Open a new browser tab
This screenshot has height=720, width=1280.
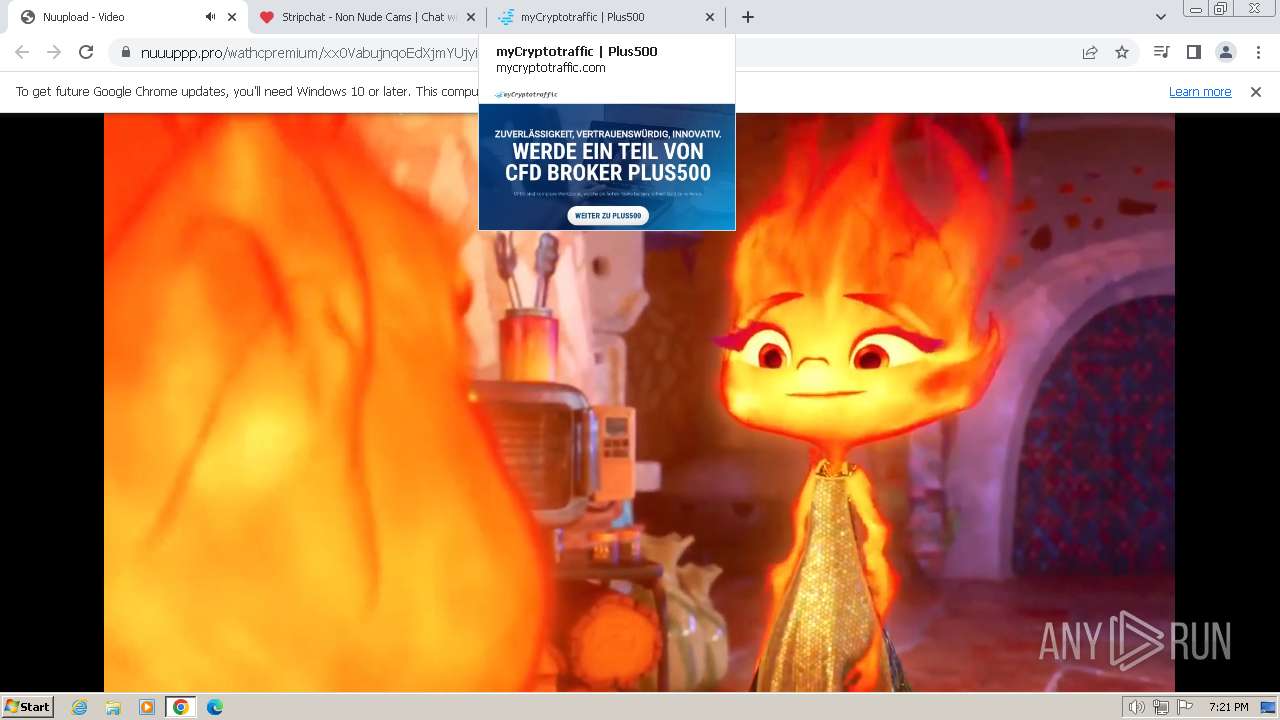coord(748,17)
